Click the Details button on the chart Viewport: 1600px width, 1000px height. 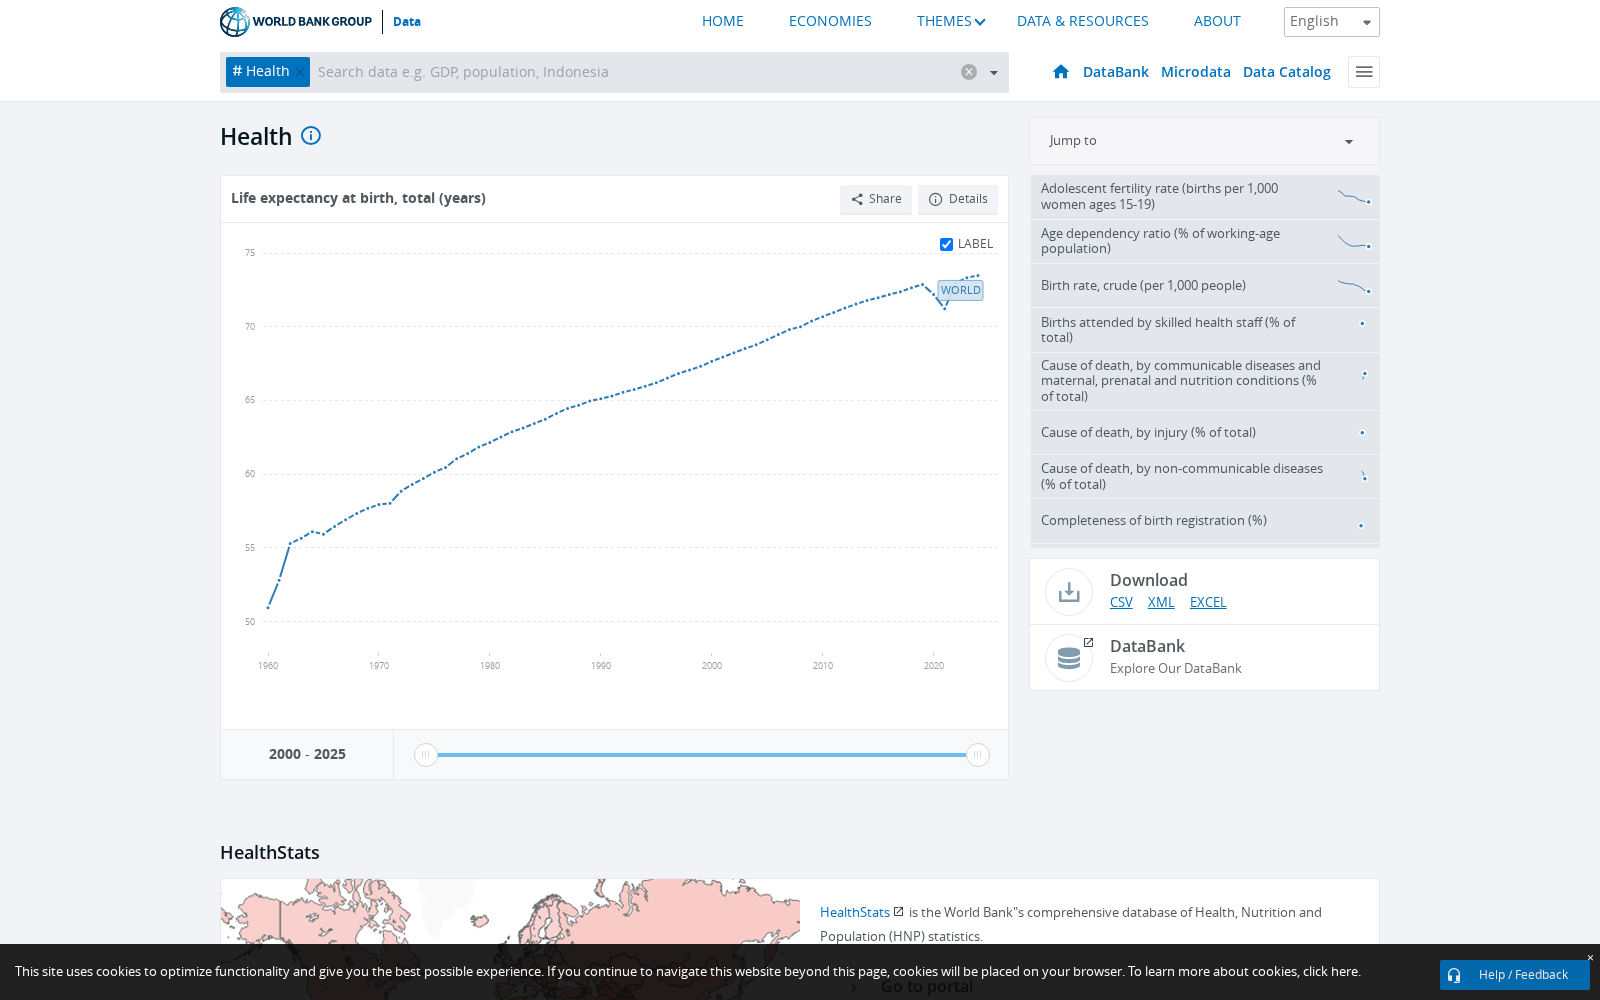958,199
